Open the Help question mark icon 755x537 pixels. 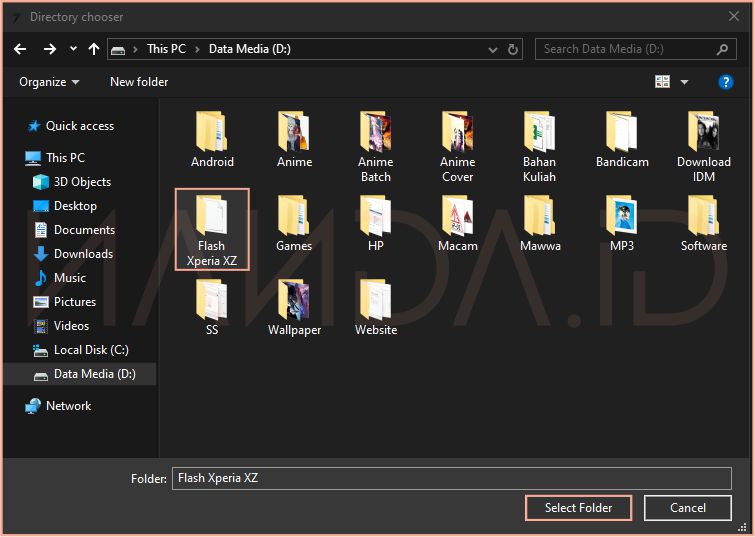pyautogui.click(x=726, y=82)
